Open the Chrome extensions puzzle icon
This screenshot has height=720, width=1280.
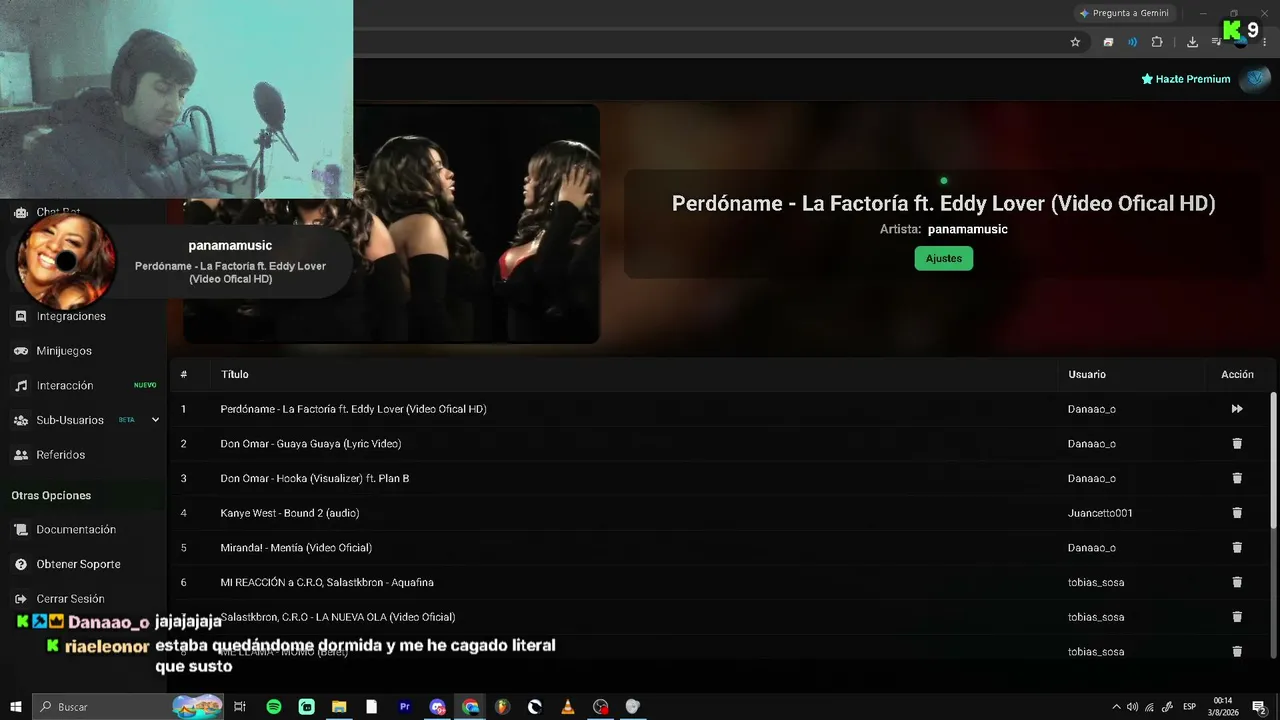click(1157, 42)
